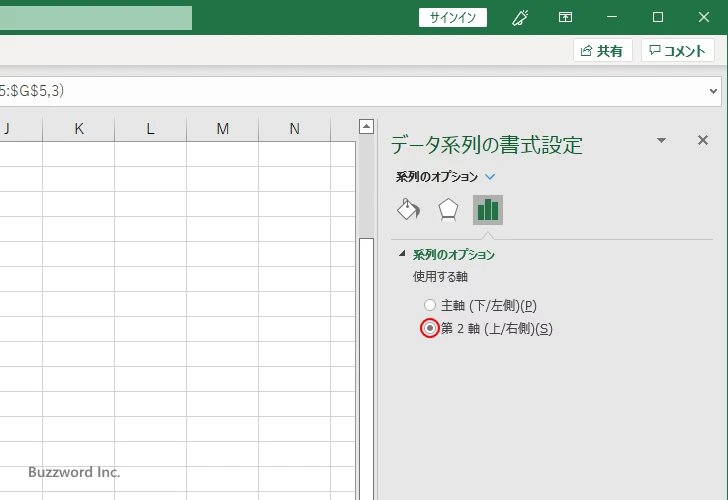Click the title bar search box
Viewport: 728px width, 500px height.
96,18
